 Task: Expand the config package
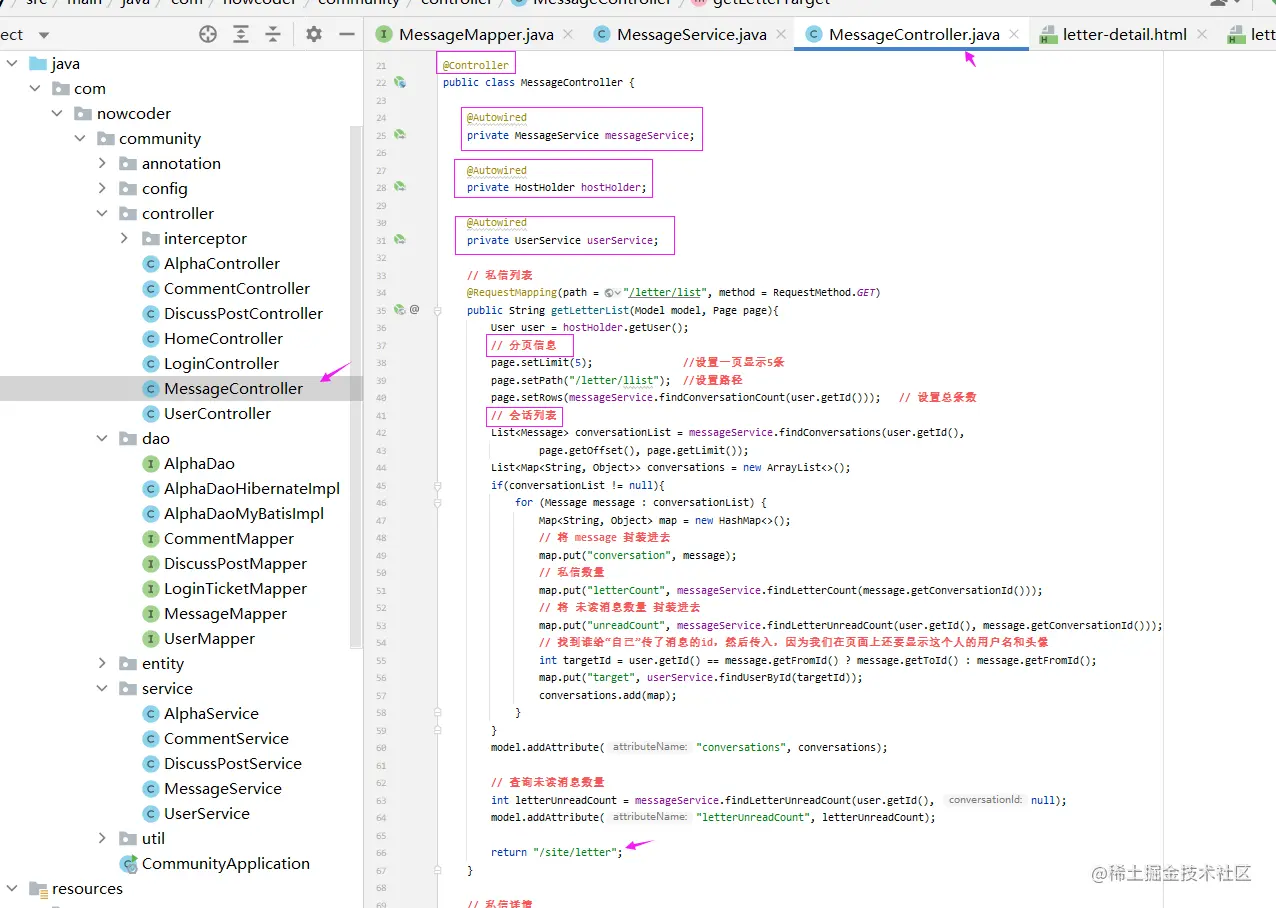[102, 189]
